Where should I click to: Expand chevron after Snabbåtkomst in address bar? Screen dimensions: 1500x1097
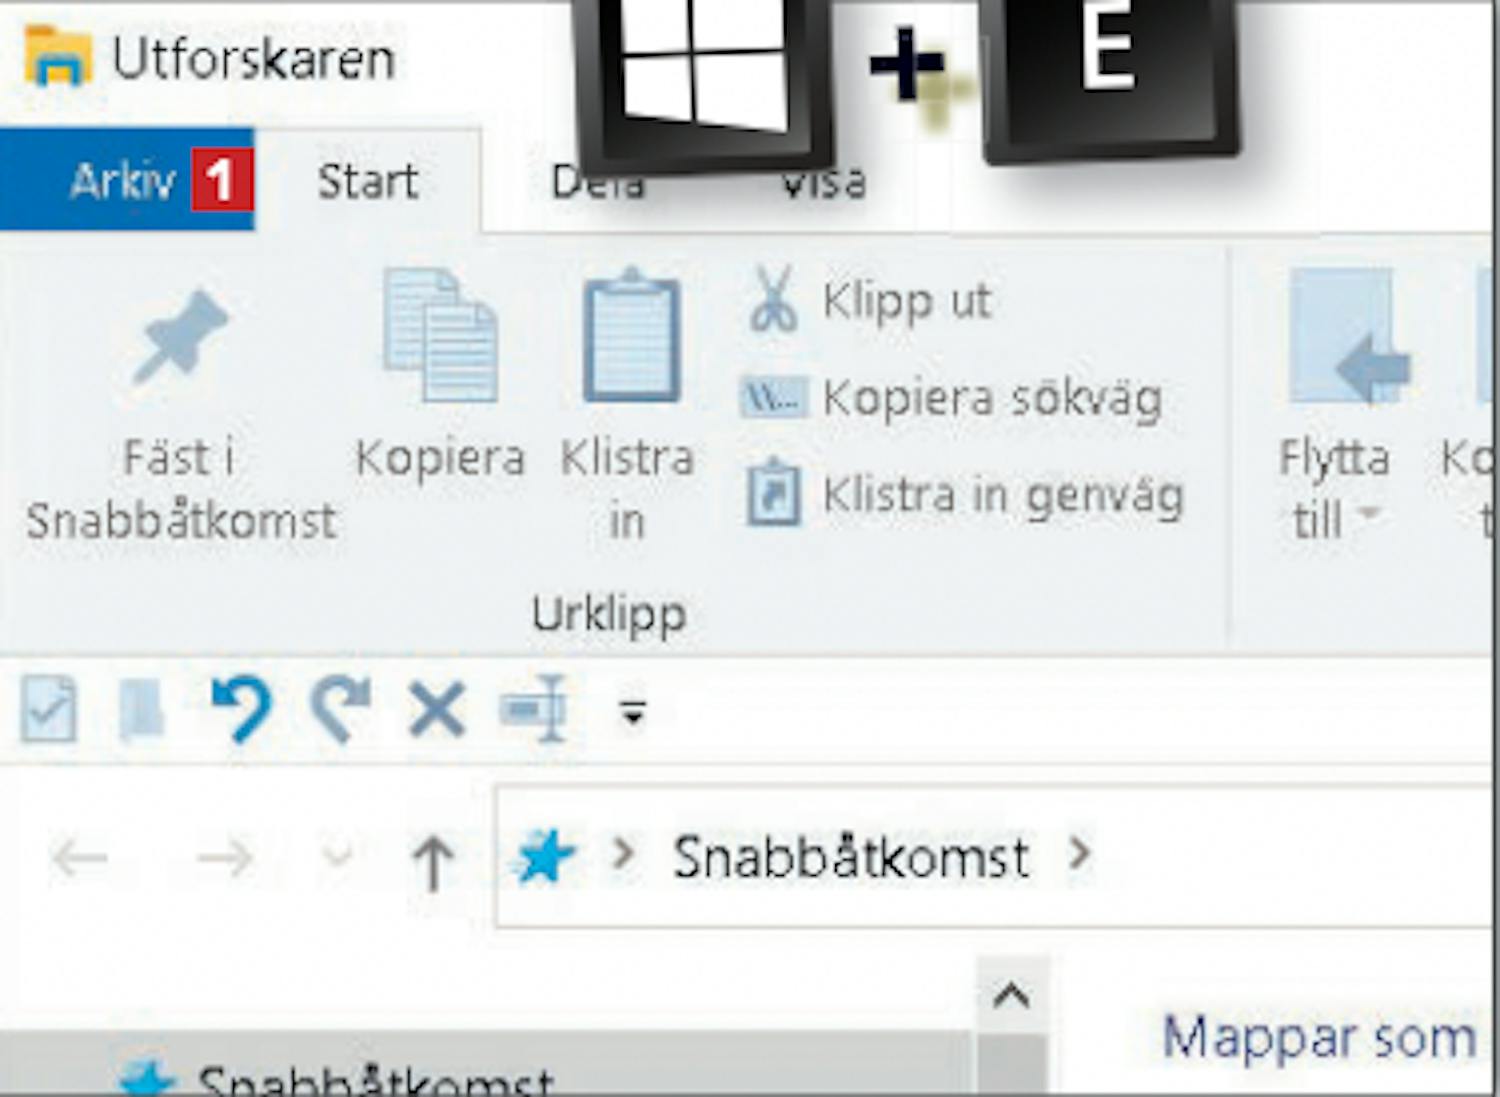click(x=1079, y=853)
